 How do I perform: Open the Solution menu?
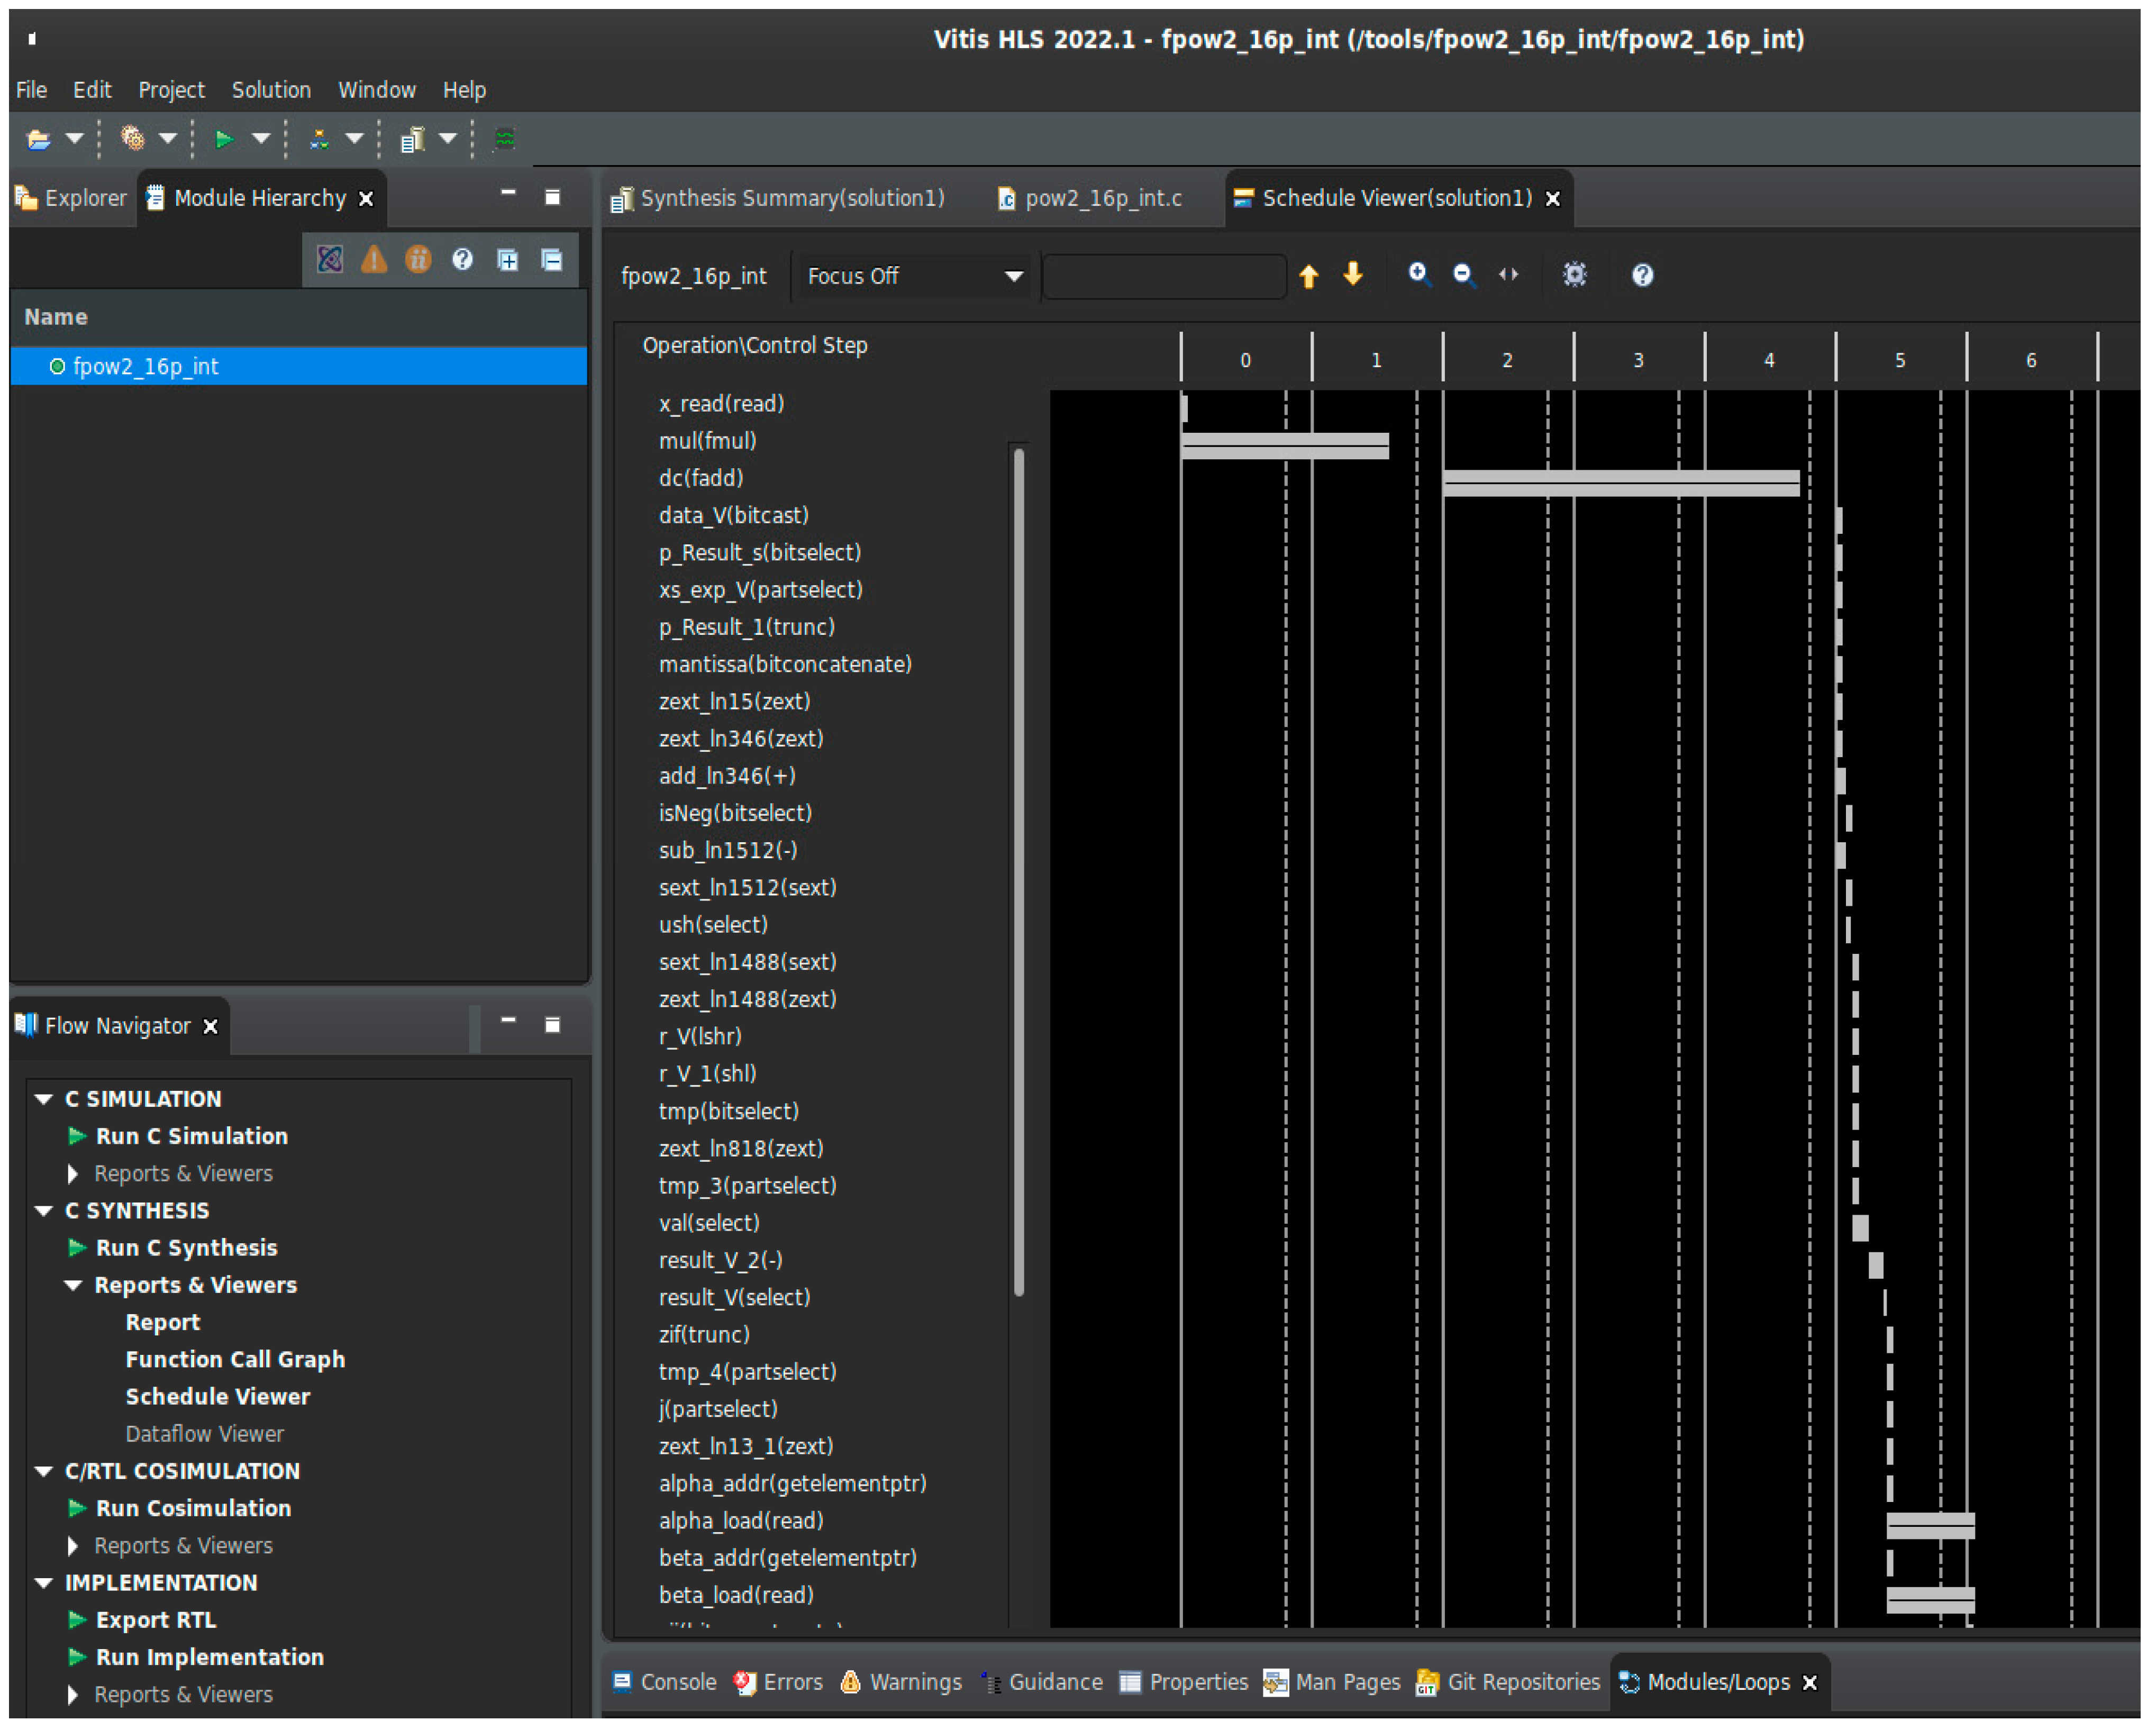coord(271,90)
